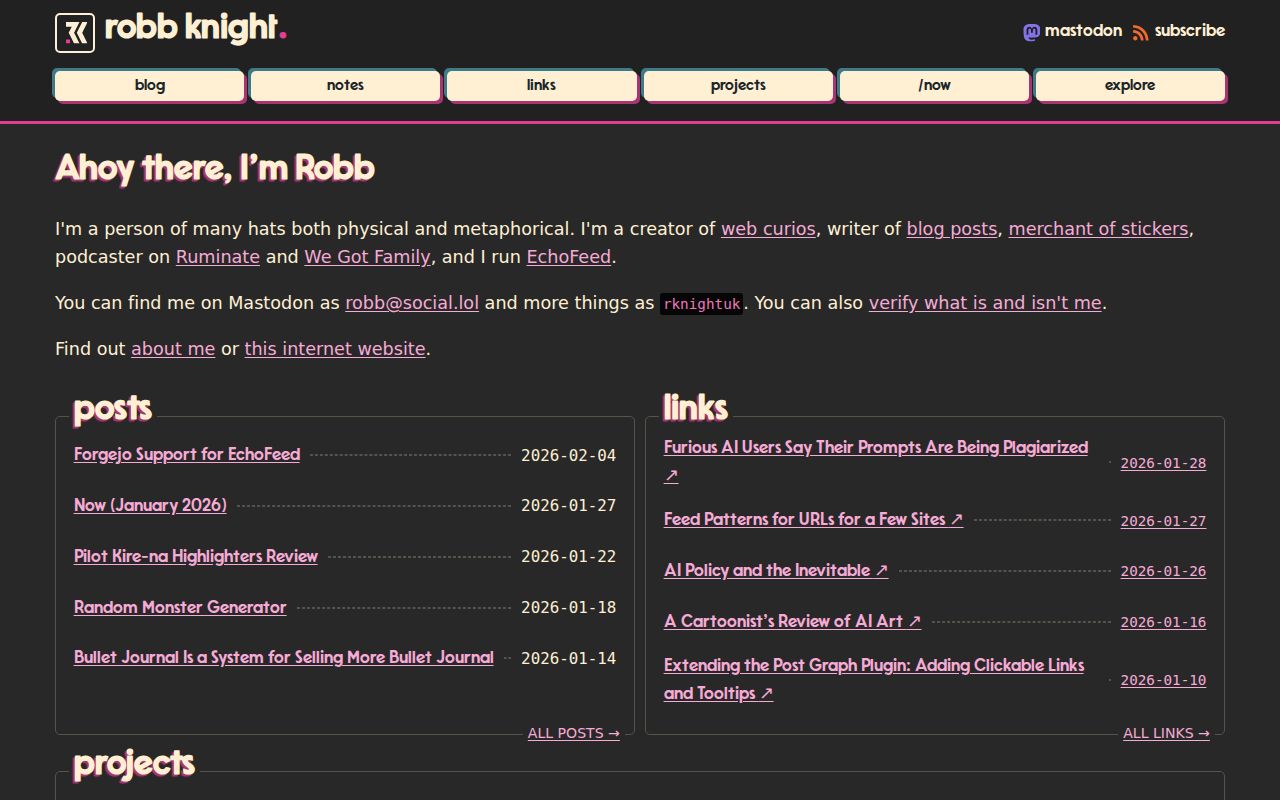The image size is (1280, 800).
Task: Open the EchoFeed link in the intro text
Action: pos(568,257)
